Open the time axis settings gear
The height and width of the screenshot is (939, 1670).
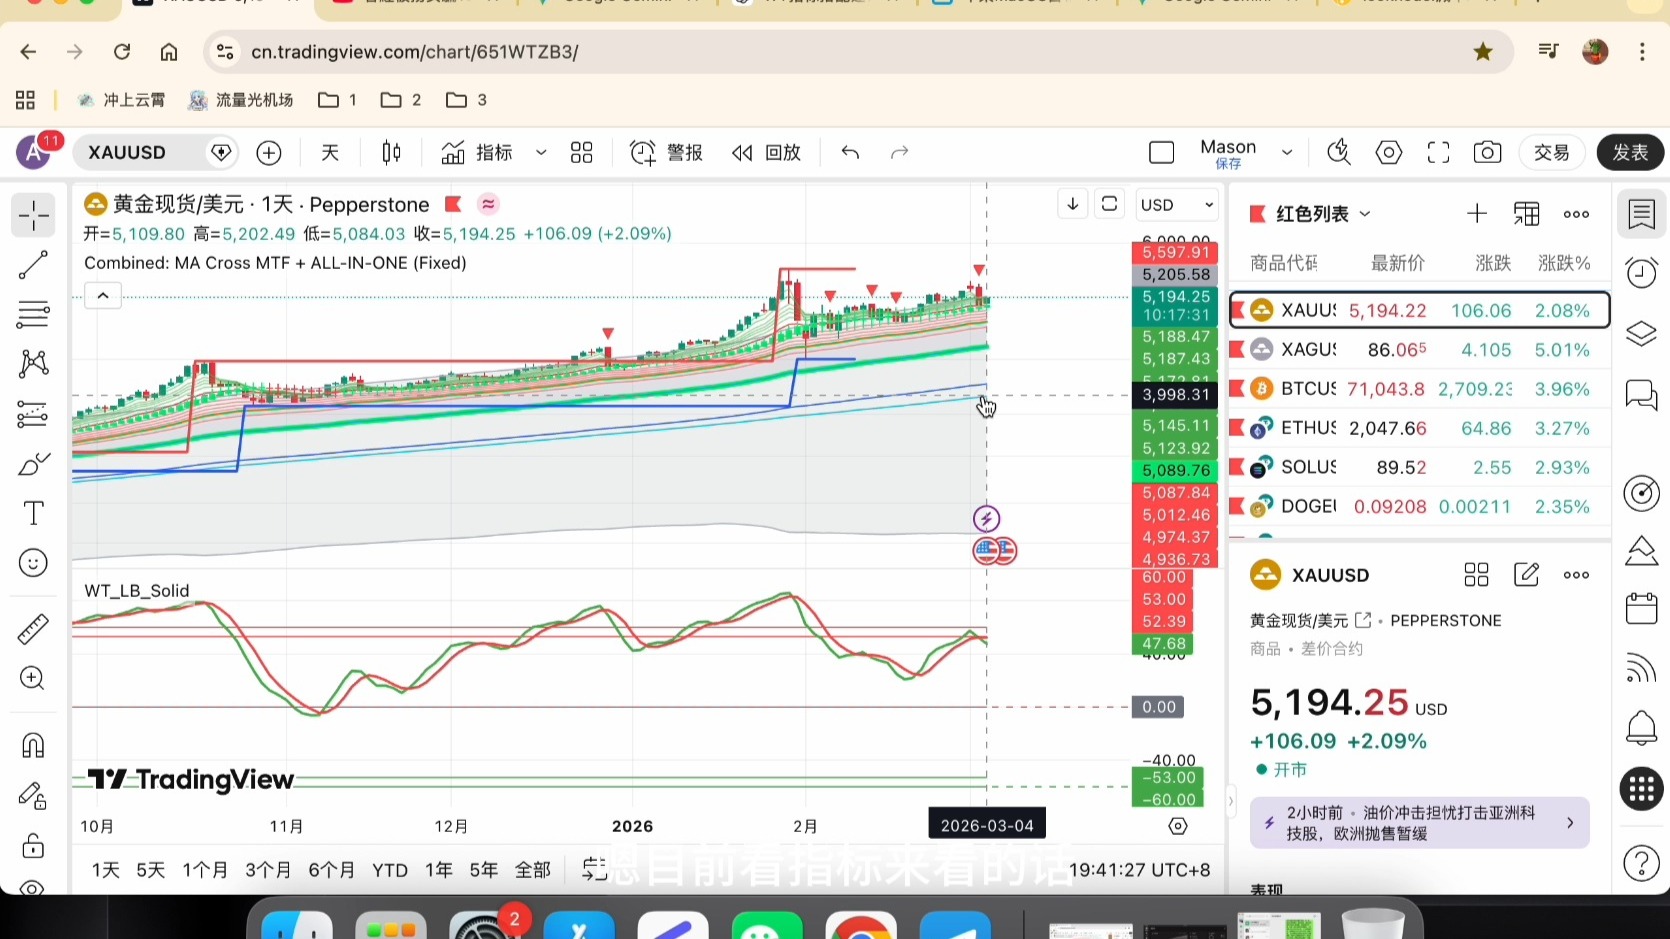pyautogui.click(x=1178, y=826)
